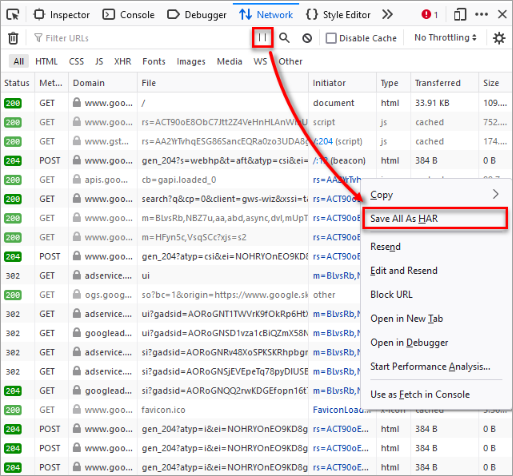Close the developer tools panel
The image size is (513, 476).
click(x=502, y=14)
